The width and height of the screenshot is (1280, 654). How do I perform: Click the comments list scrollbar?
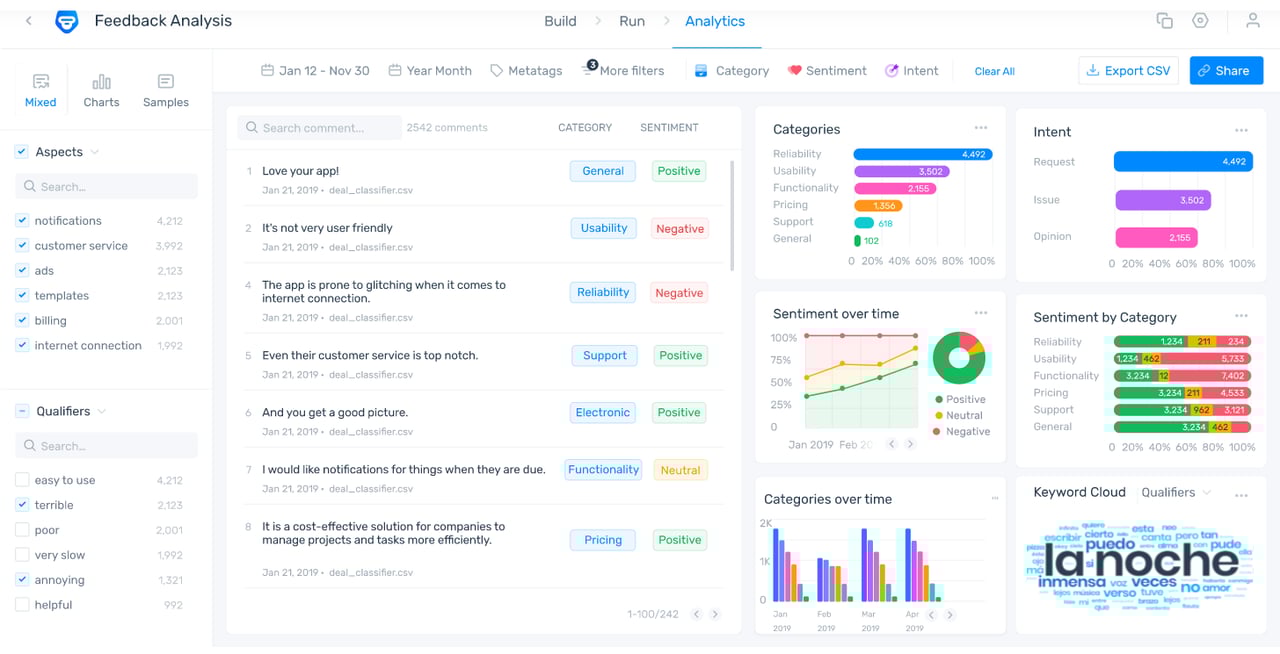pos(732,215)
